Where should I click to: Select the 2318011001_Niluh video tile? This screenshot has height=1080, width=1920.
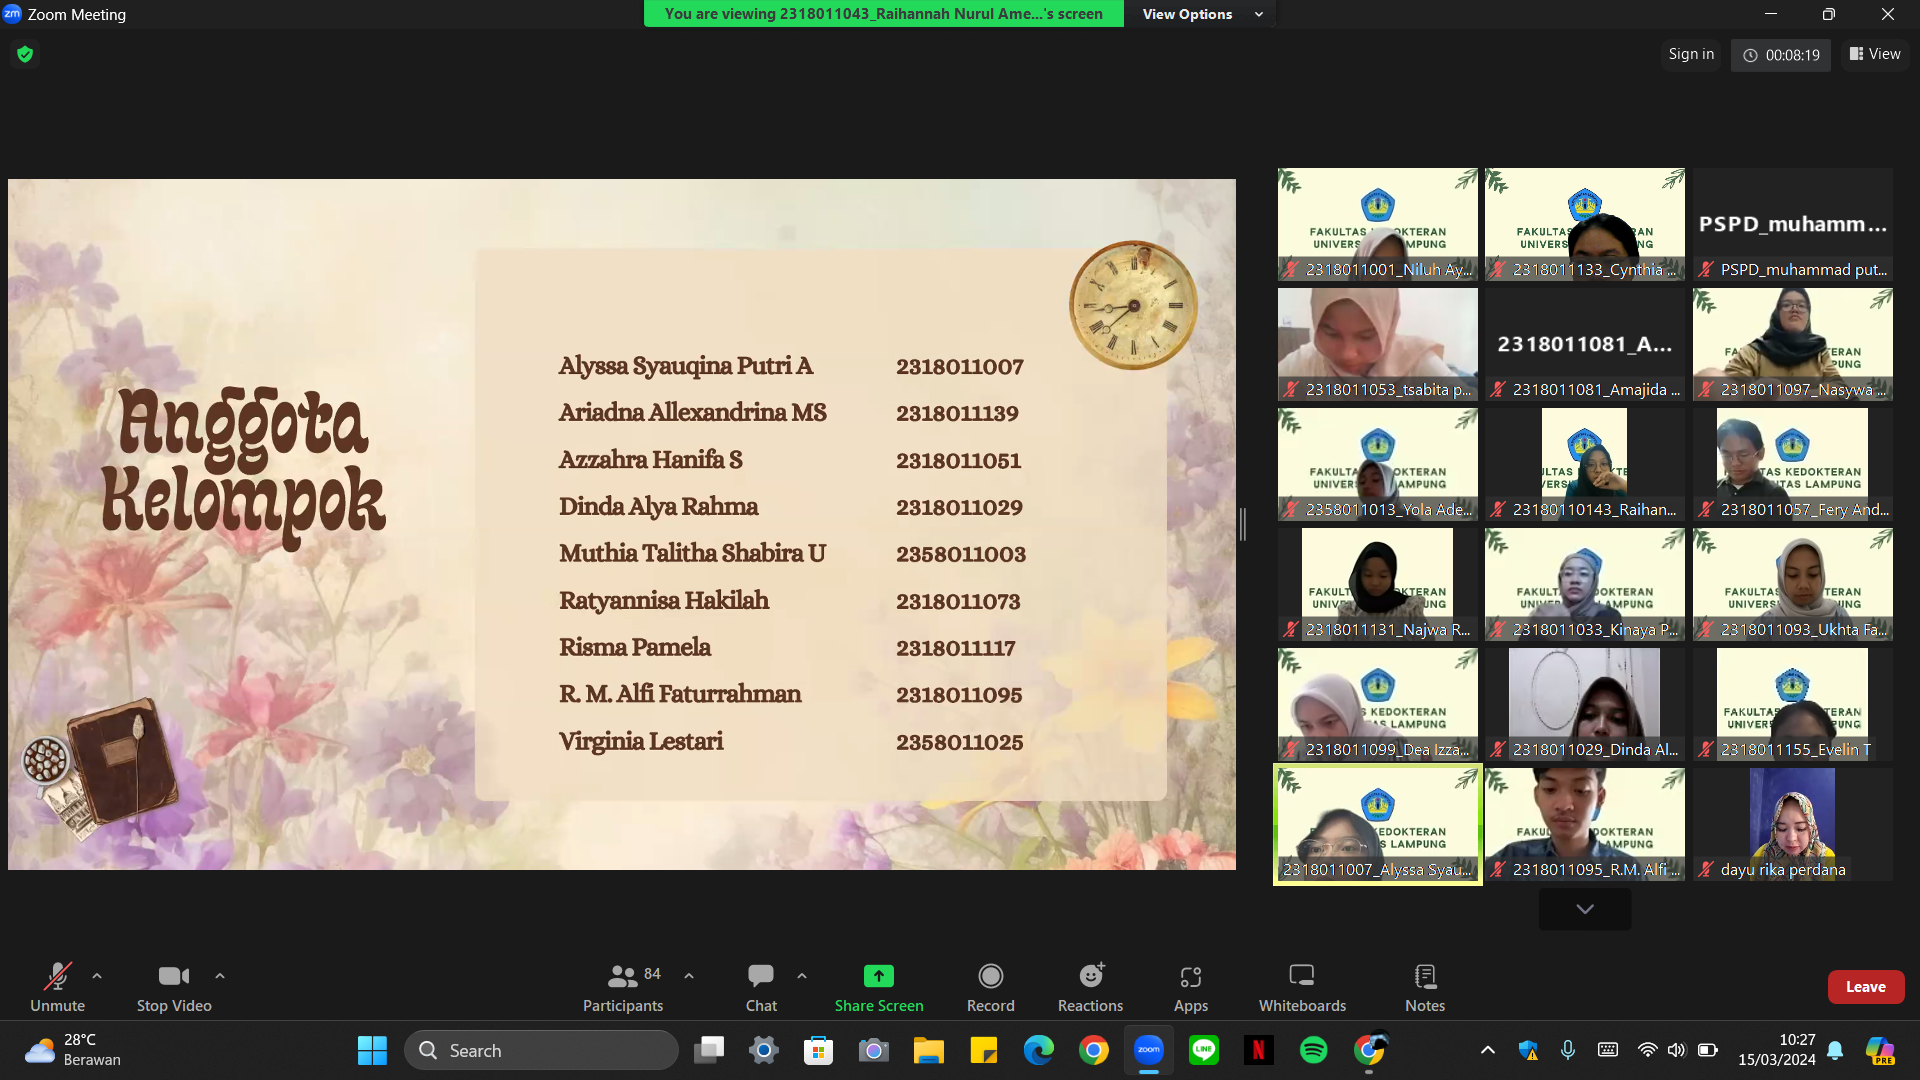pos(1378,224)
